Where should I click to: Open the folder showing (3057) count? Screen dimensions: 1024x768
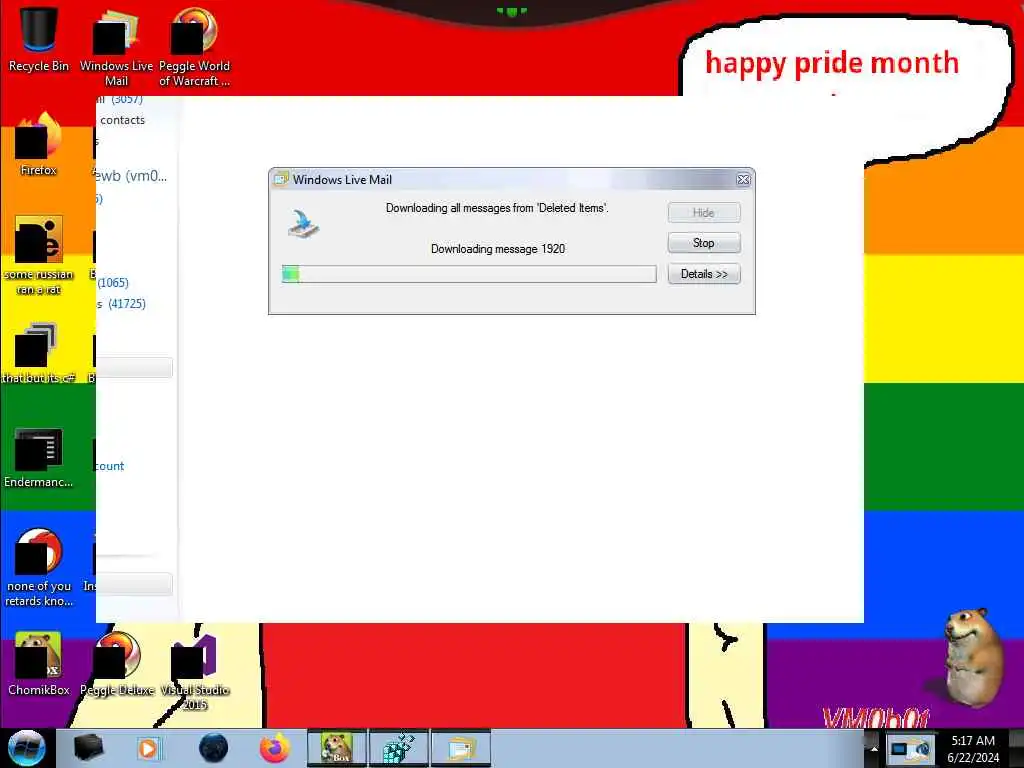[x=120, y=100]
